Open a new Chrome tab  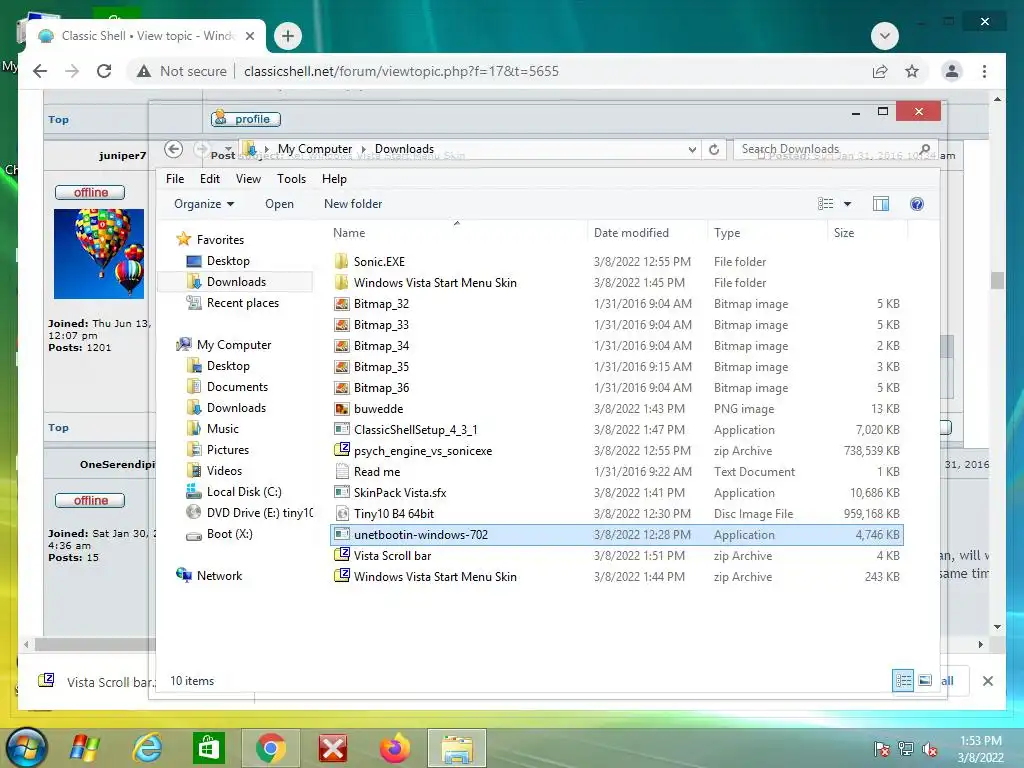click(x=288, y=36)
